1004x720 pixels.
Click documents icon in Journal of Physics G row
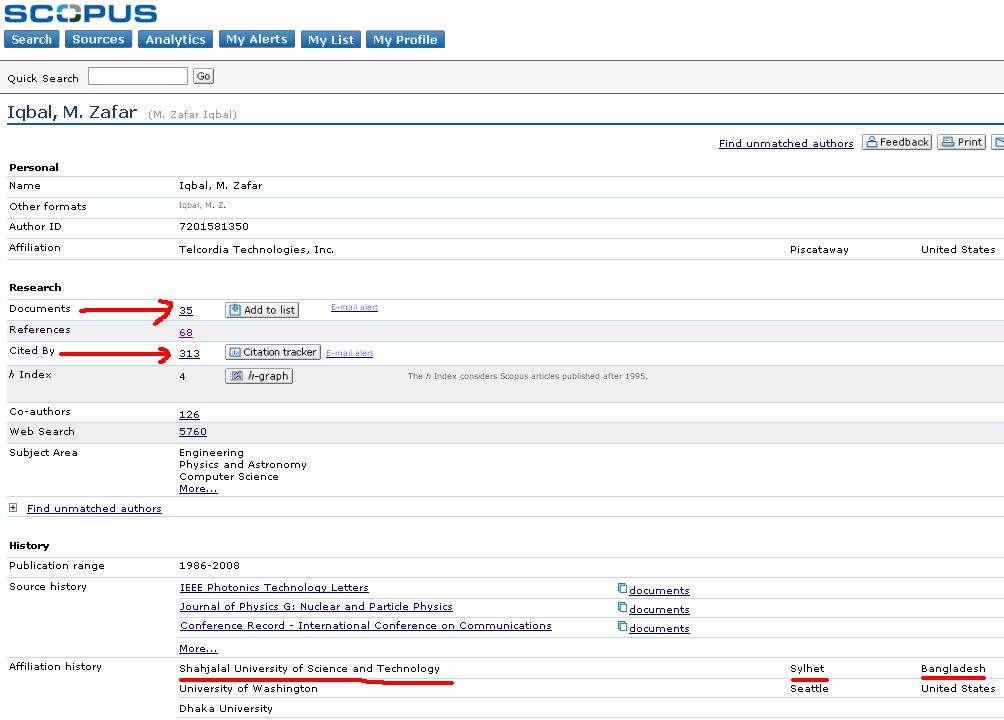pos(622,607)
